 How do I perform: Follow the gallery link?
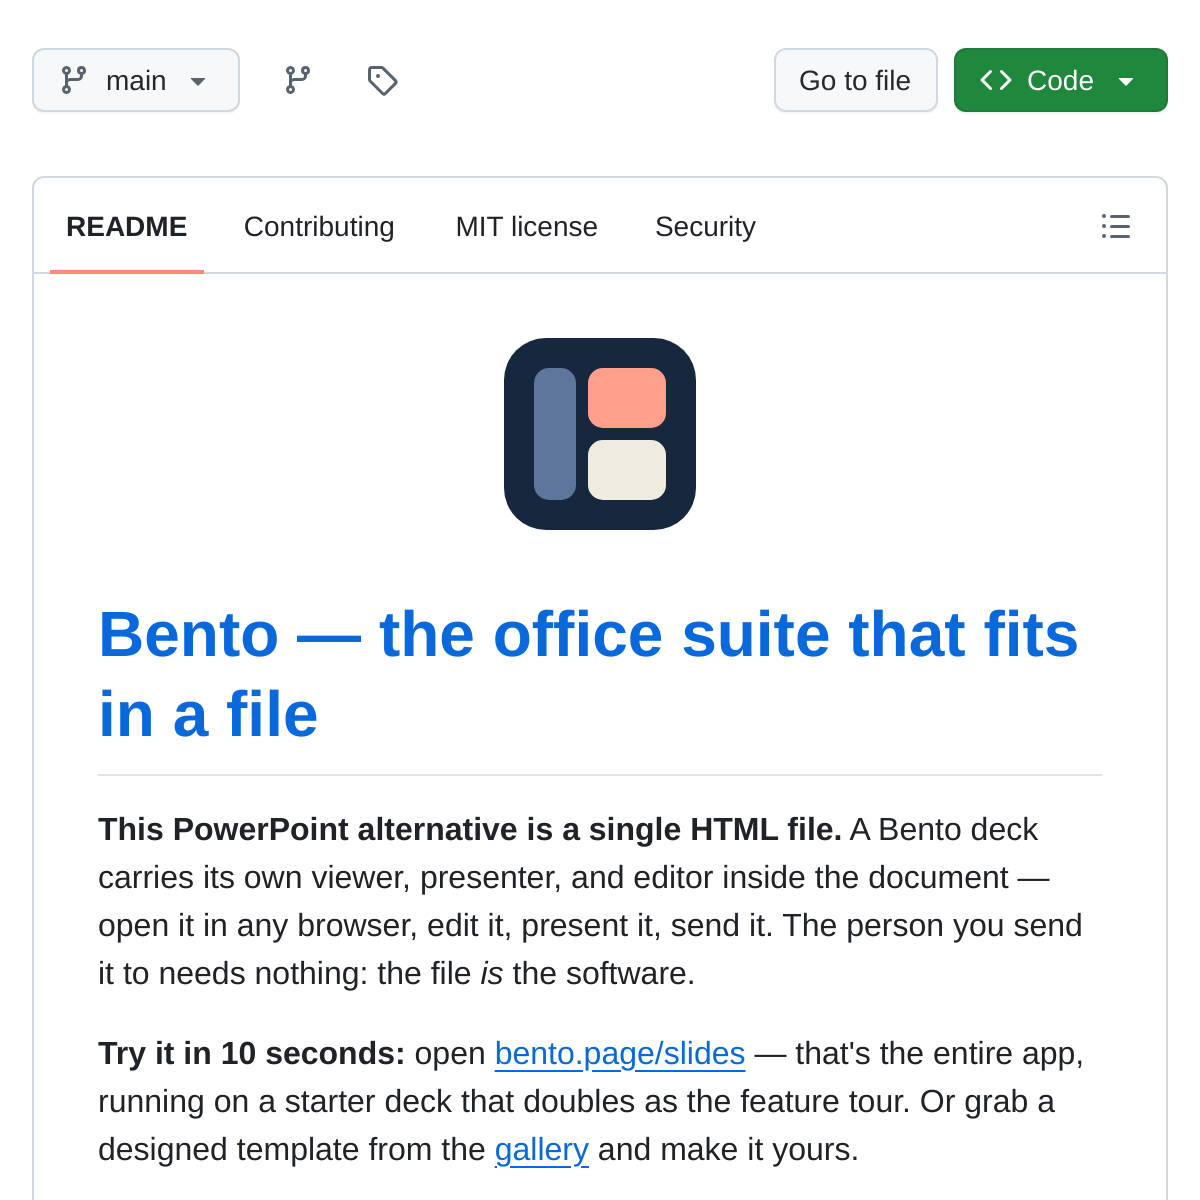coord(542,1149)
